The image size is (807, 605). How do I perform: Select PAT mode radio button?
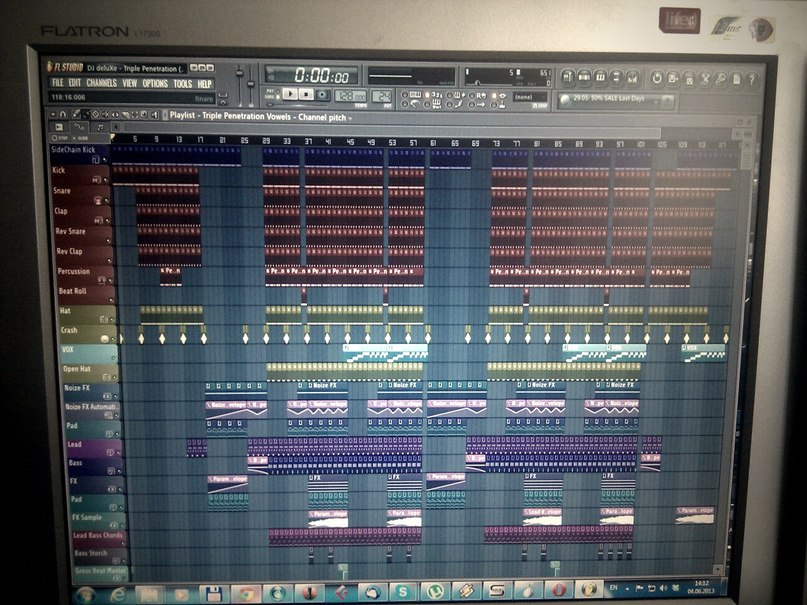[277, 91]
